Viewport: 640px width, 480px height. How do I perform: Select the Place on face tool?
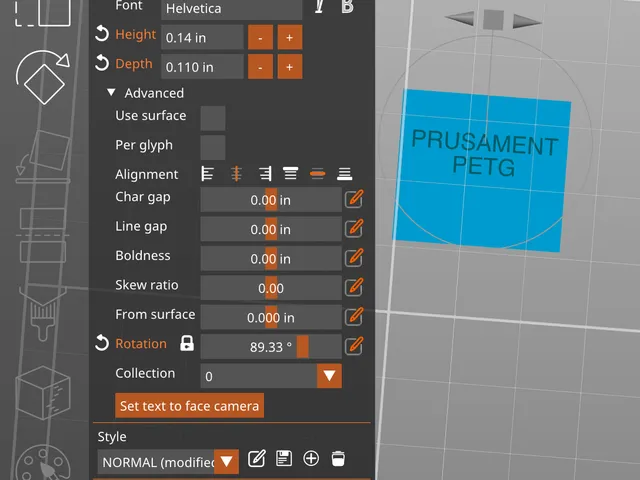click(x=42, y=158)
